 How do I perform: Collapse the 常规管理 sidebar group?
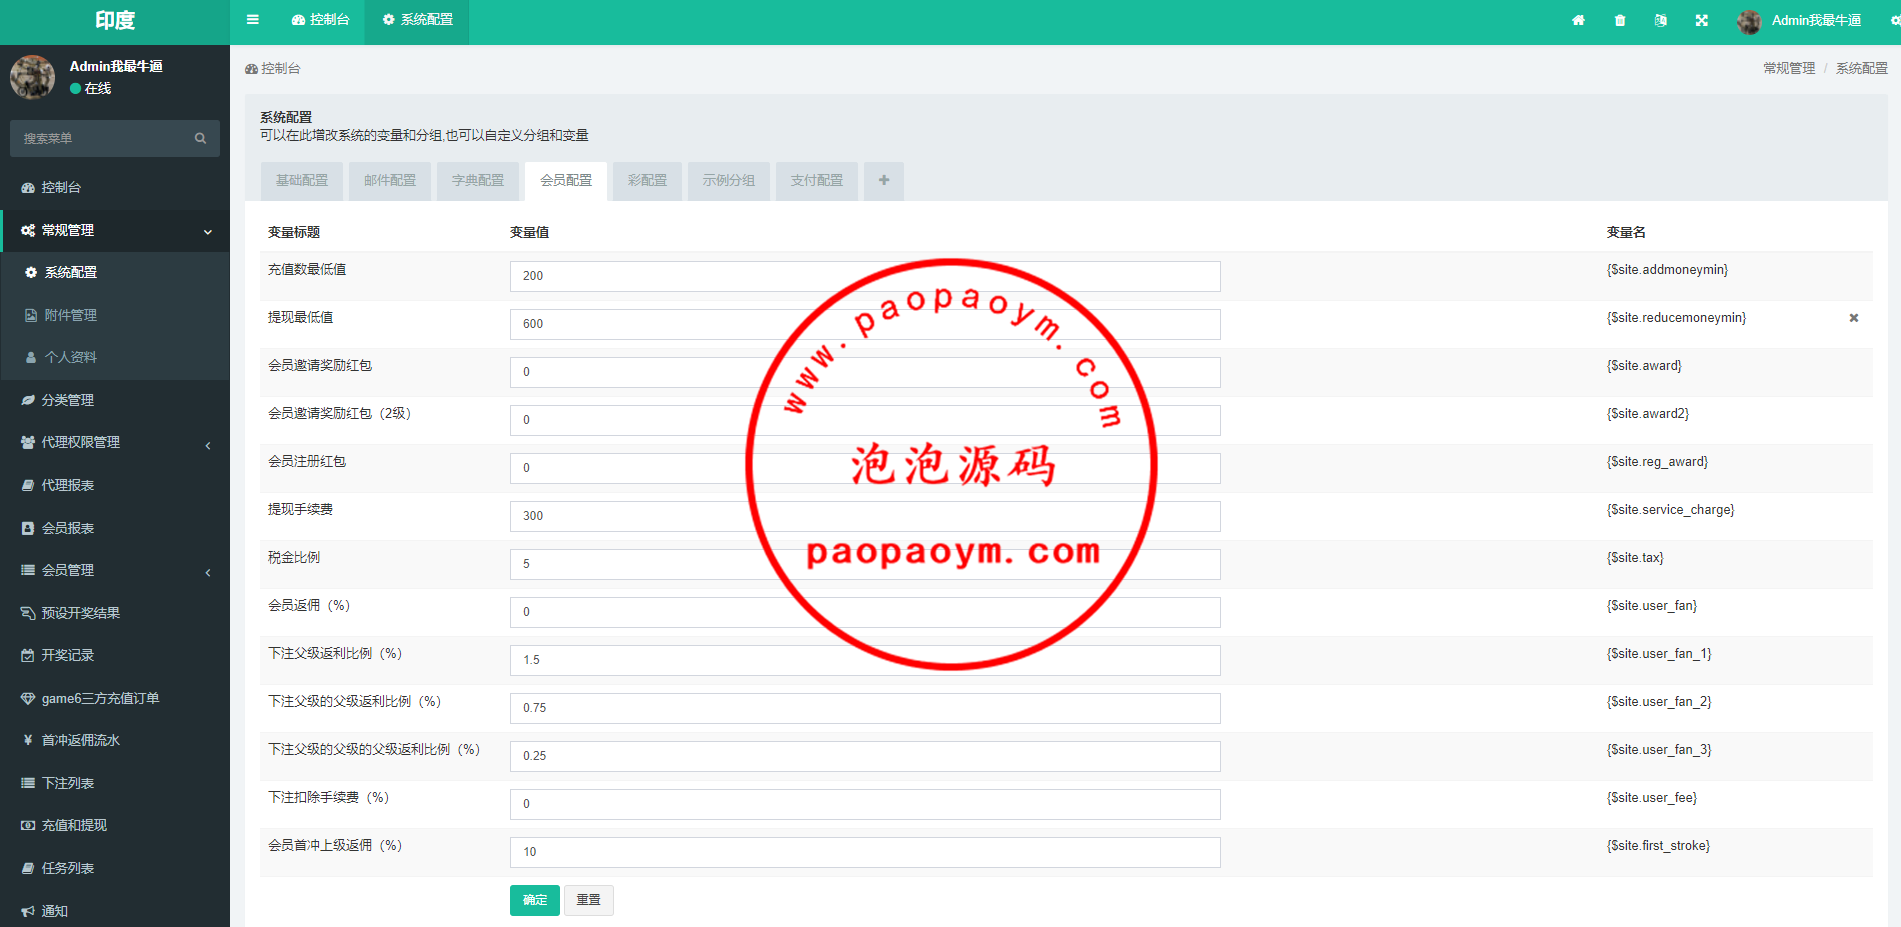click(x=115, y=230)
